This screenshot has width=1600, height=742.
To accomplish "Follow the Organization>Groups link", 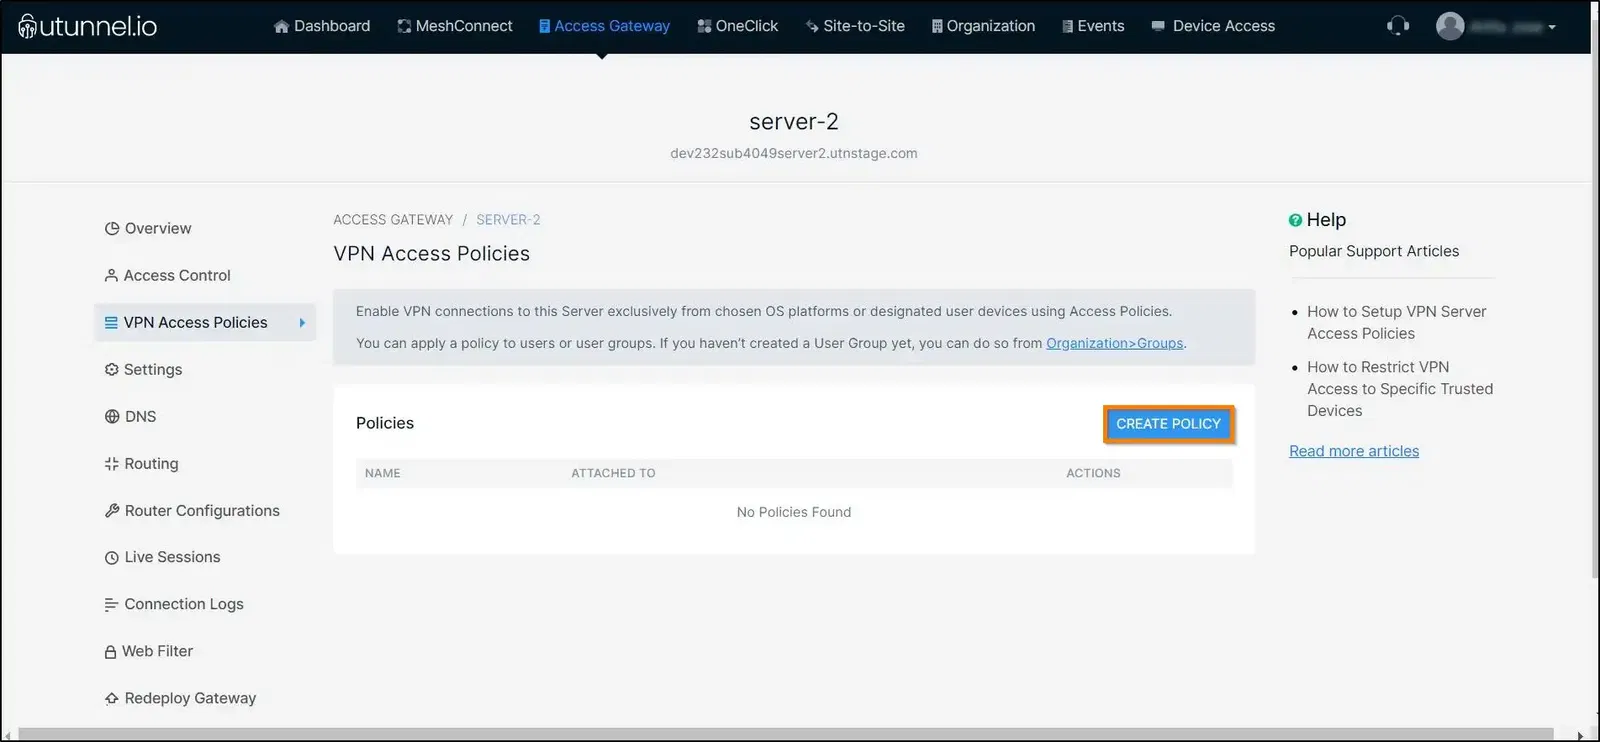I will pos(1114,343).
